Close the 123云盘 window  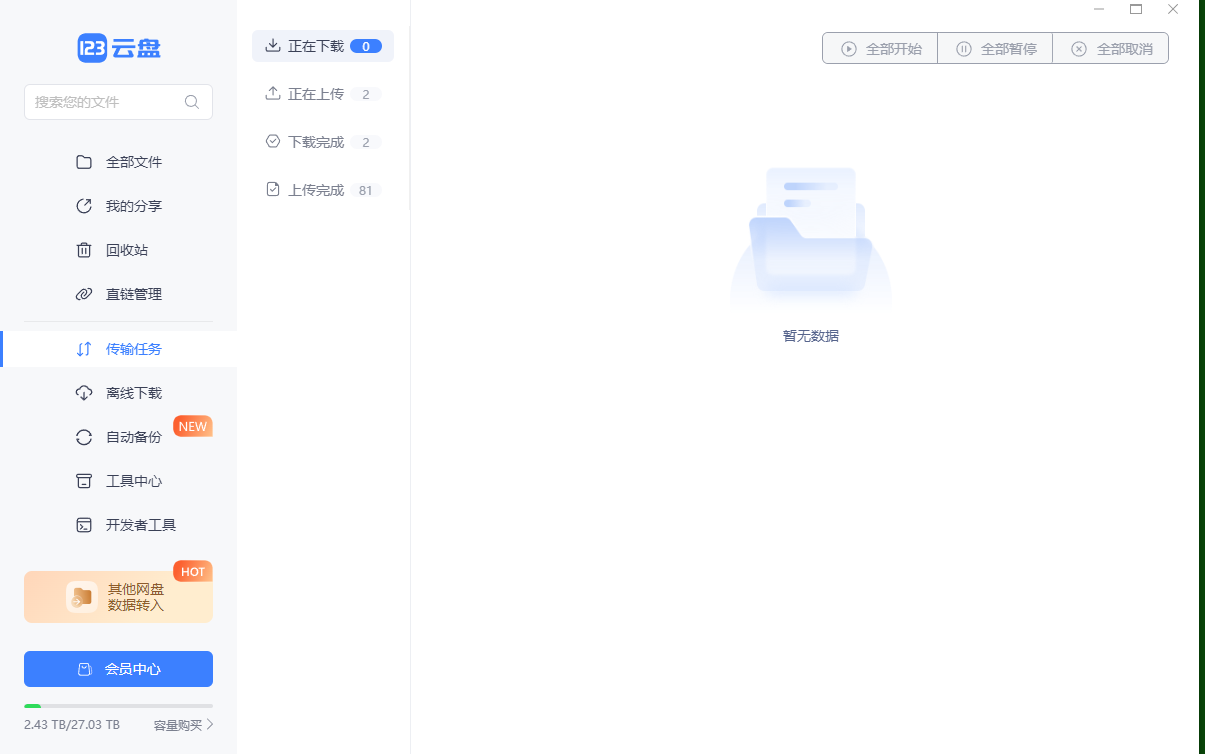(1173, 9)
